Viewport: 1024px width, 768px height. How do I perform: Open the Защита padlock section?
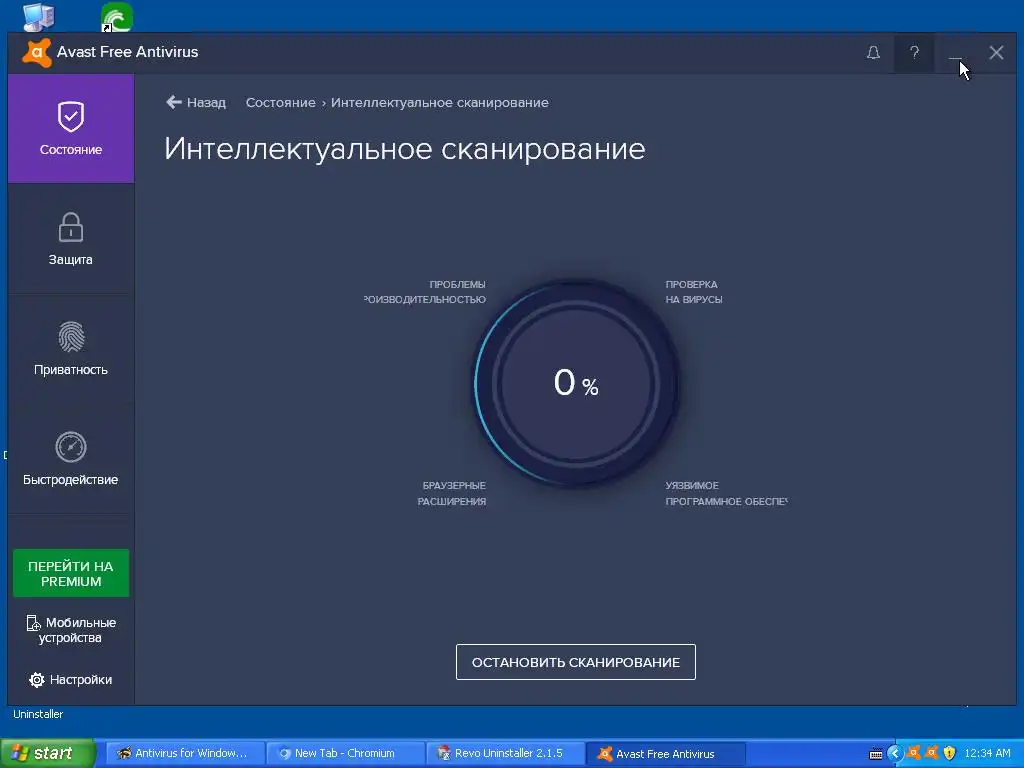point(71,238)
